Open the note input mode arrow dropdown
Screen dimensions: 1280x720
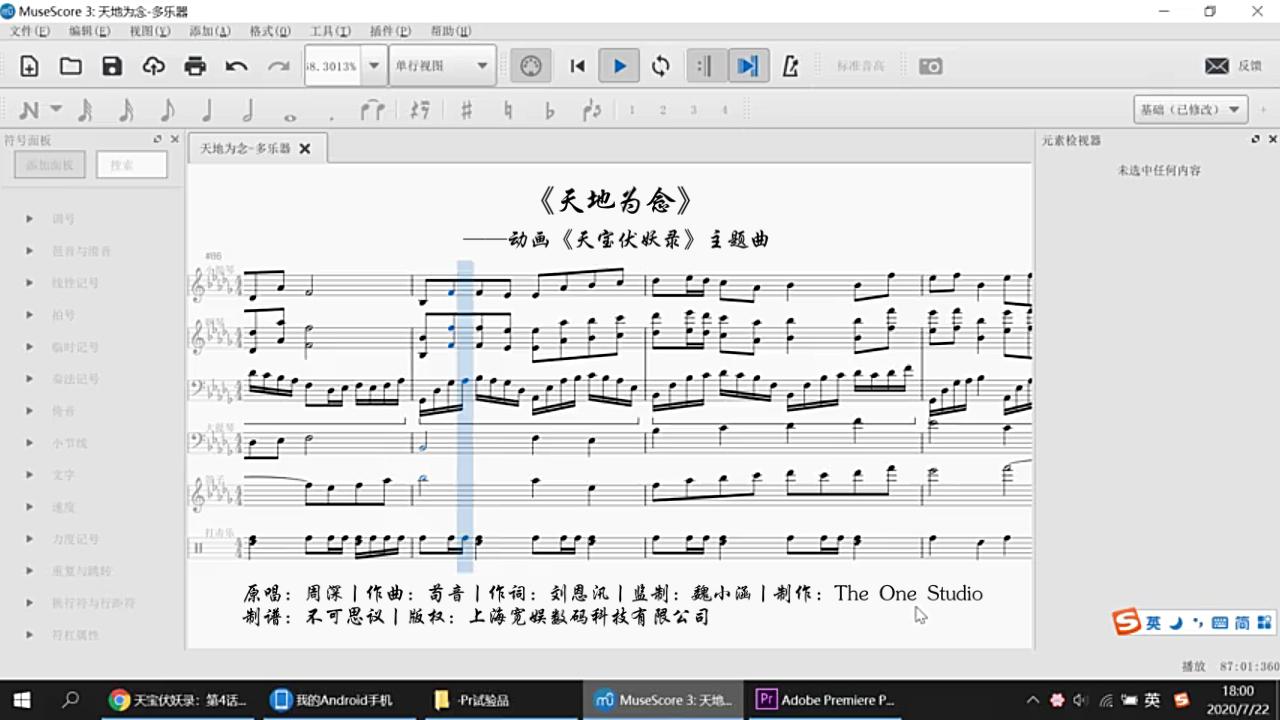tap(56, 110)
